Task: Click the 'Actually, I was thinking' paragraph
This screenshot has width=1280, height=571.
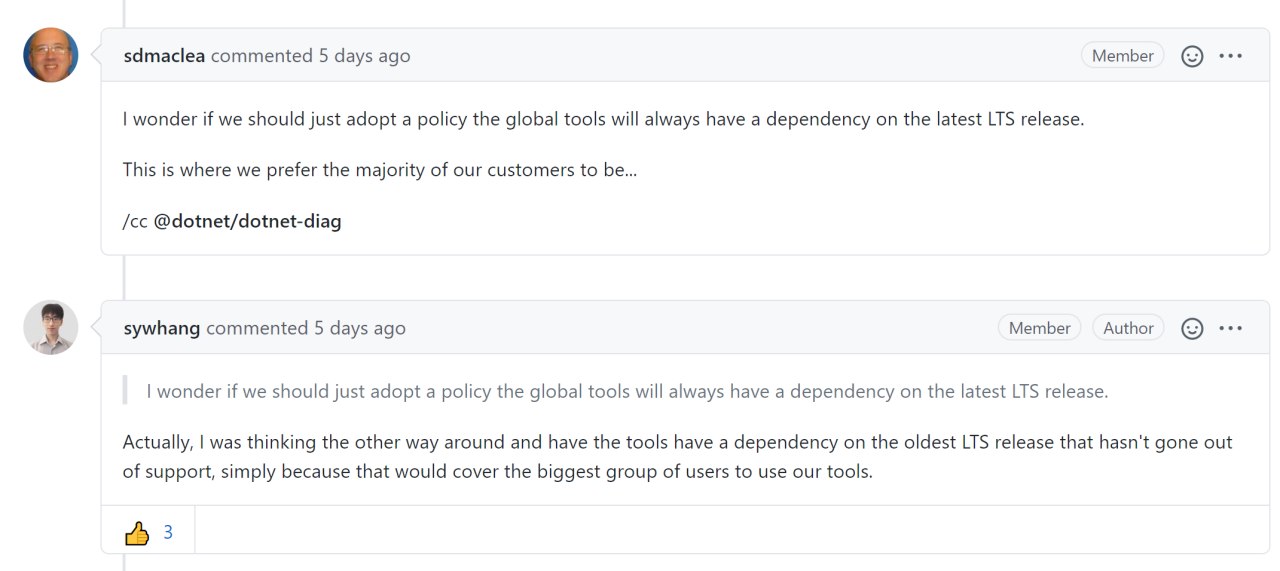Action: pos(678,456)
